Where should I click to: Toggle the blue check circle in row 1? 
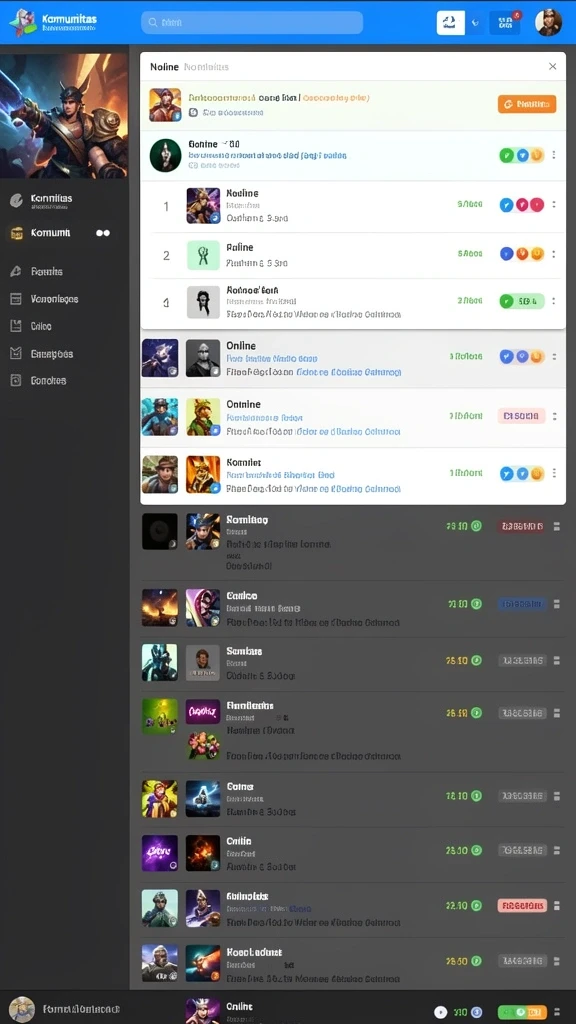(x=506, y=205)
